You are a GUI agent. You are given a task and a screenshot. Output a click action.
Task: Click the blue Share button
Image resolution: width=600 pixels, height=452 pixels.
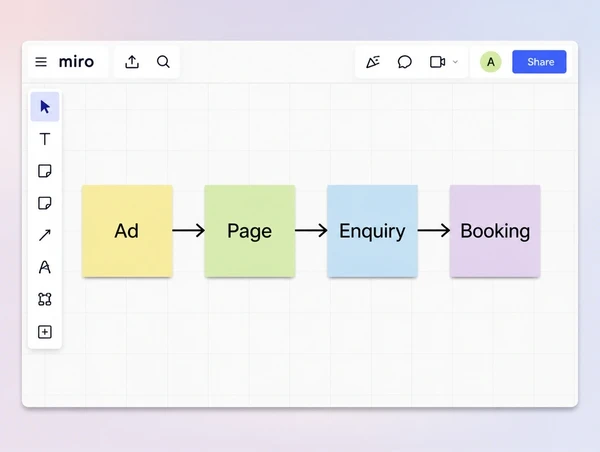539,62
